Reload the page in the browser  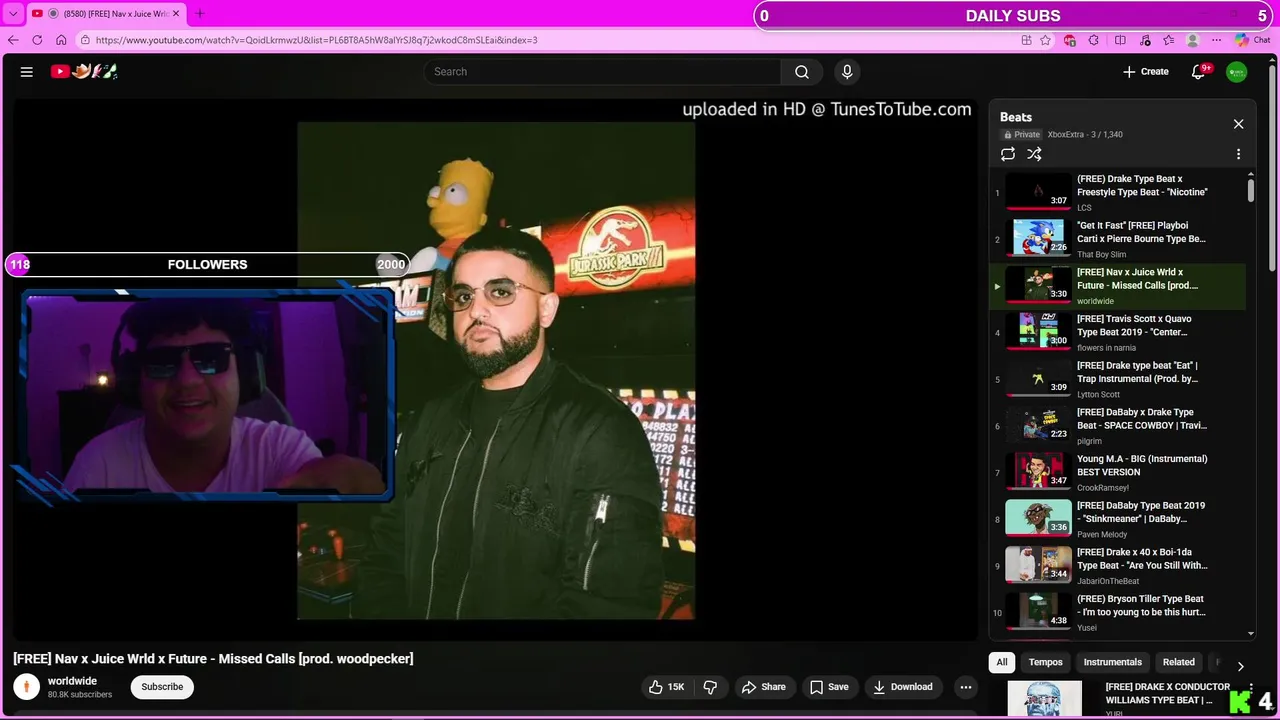pyautogui.click(x=37, y=40)
